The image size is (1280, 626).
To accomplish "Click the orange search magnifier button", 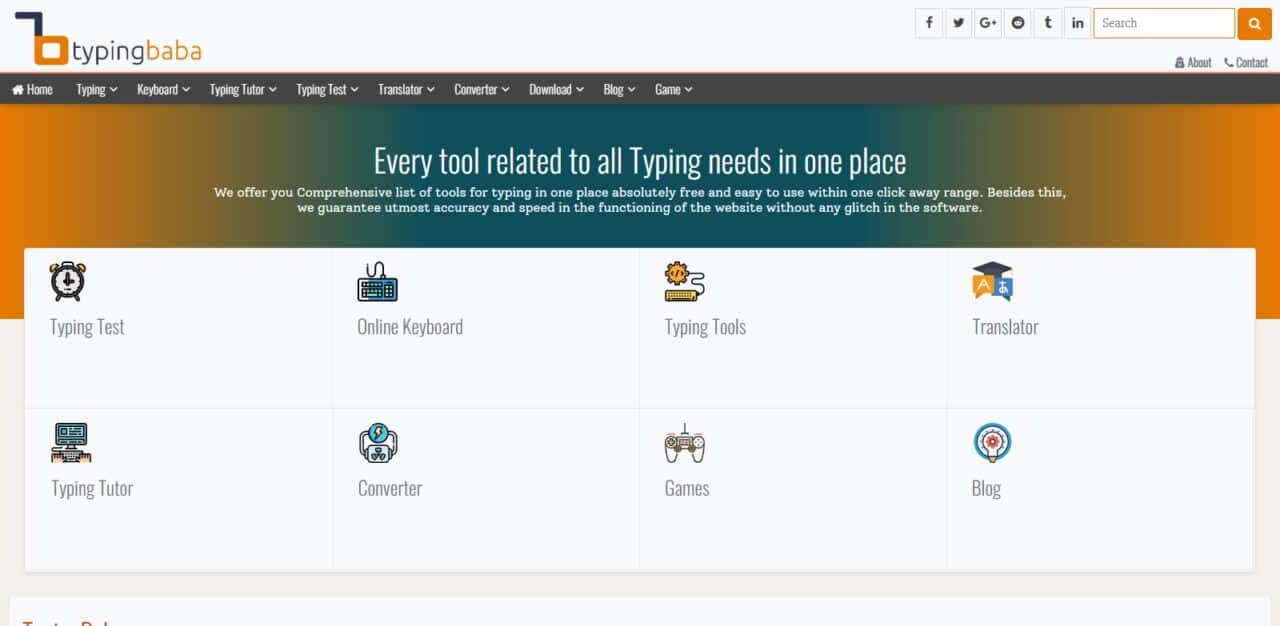I will [1254, 23].
